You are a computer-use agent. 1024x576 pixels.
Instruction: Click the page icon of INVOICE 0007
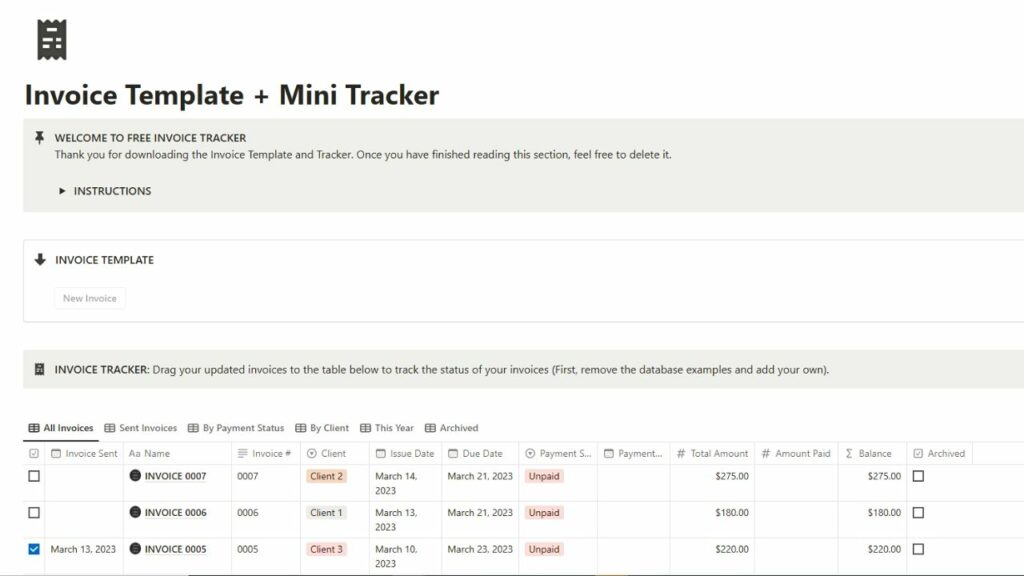click(x=135, y=476)
